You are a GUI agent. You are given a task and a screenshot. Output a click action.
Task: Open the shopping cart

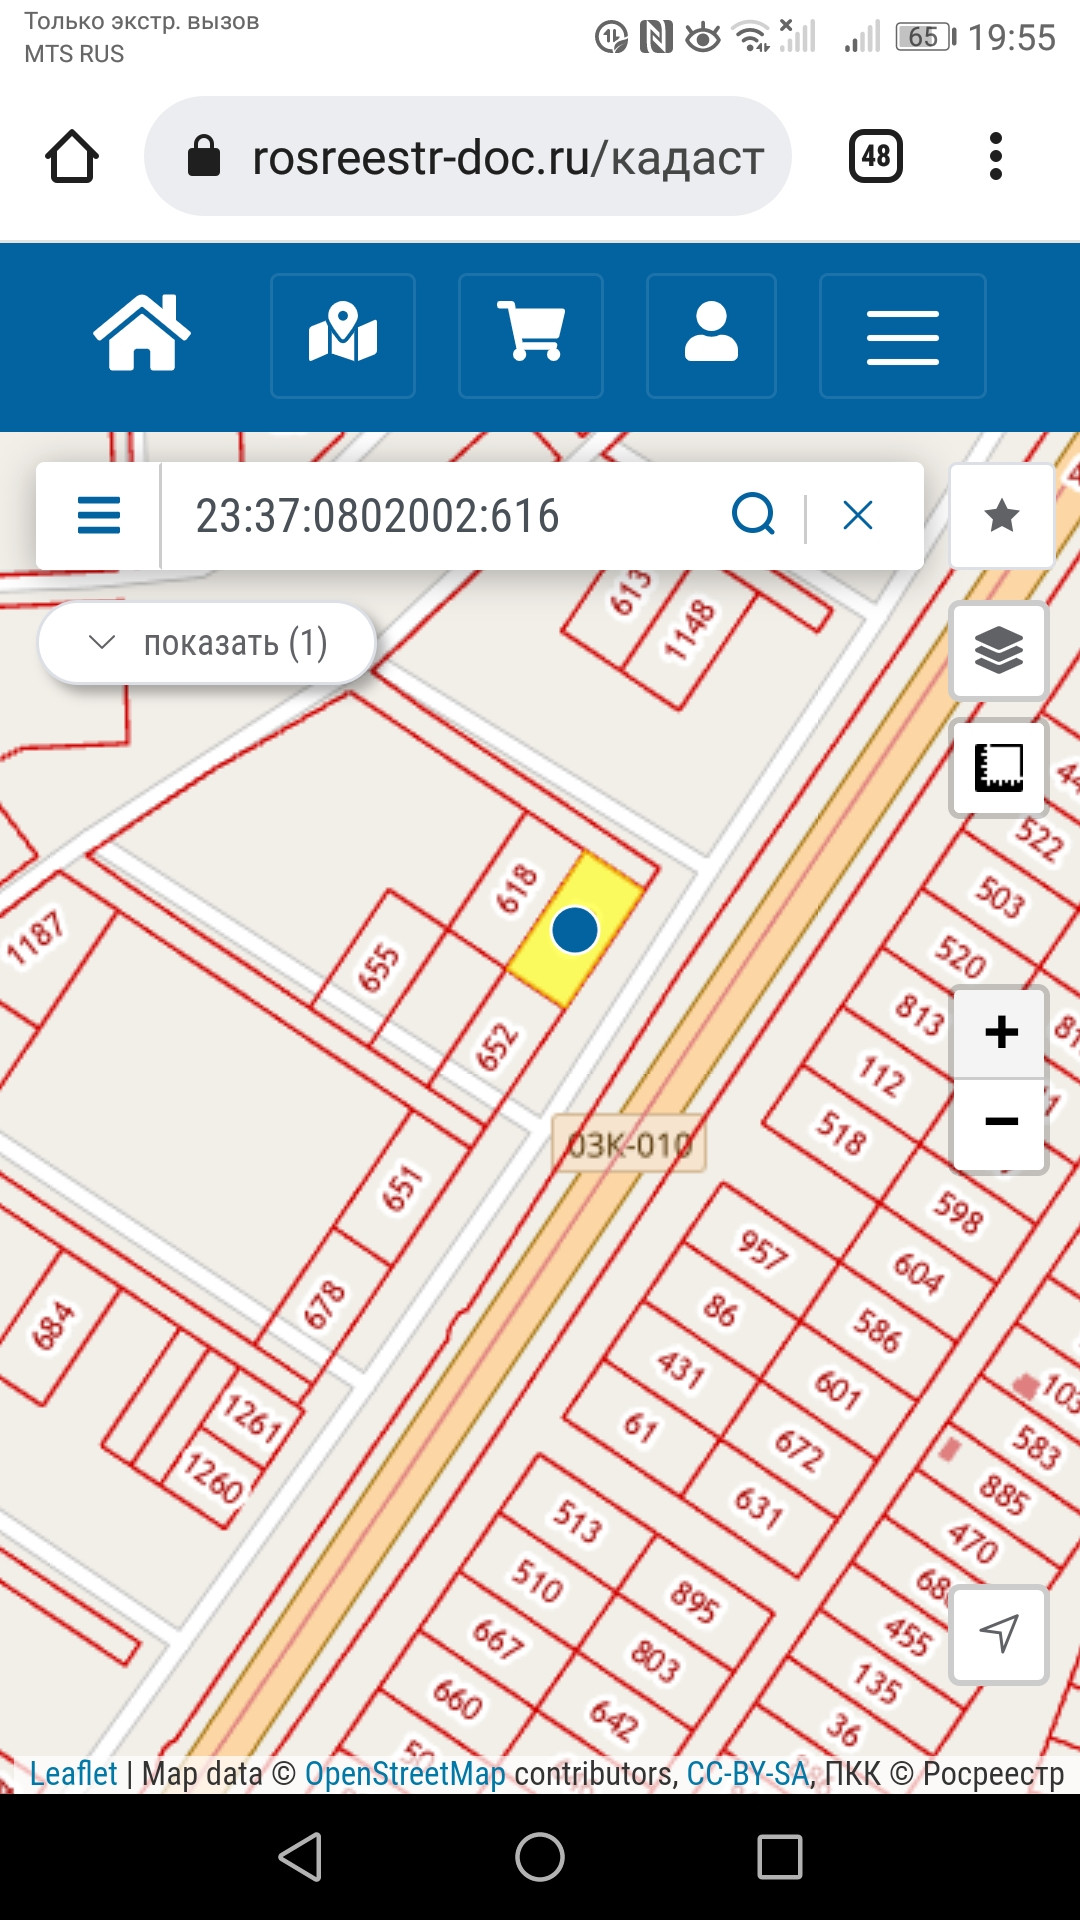(x=531, y=336)
